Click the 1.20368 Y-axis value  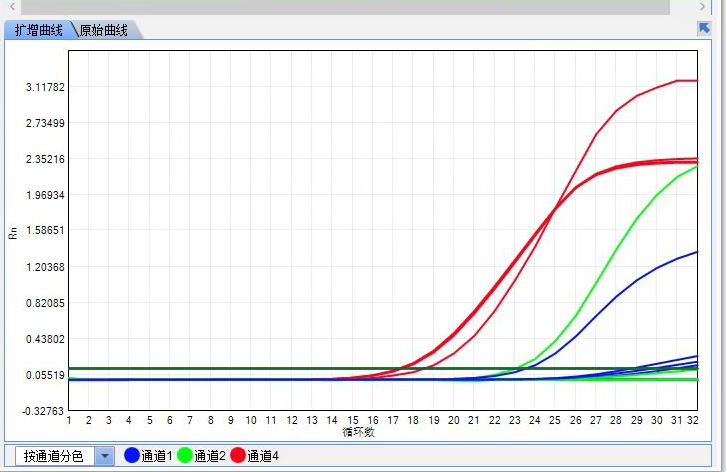pyautogui.click(x=45, y=267)
